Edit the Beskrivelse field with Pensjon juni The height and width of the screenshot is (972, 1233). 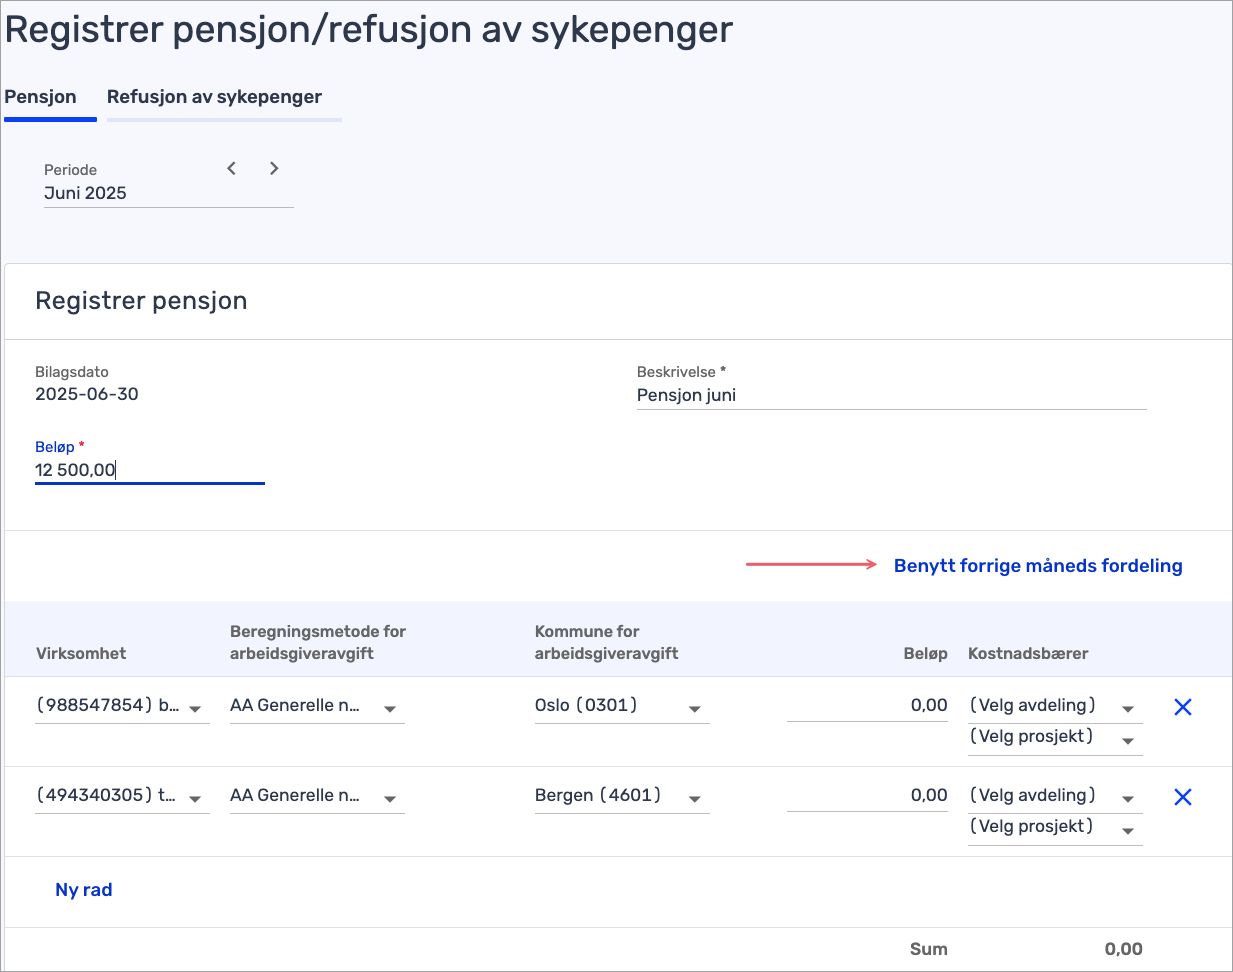point(890,395)
